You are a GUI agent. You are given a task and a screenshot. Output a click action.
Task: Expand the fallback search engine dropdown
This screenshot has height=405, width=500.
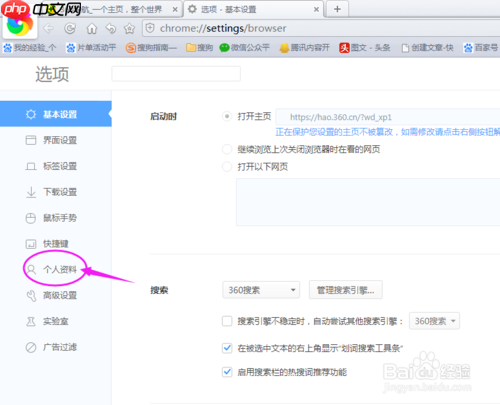[434, 321]
